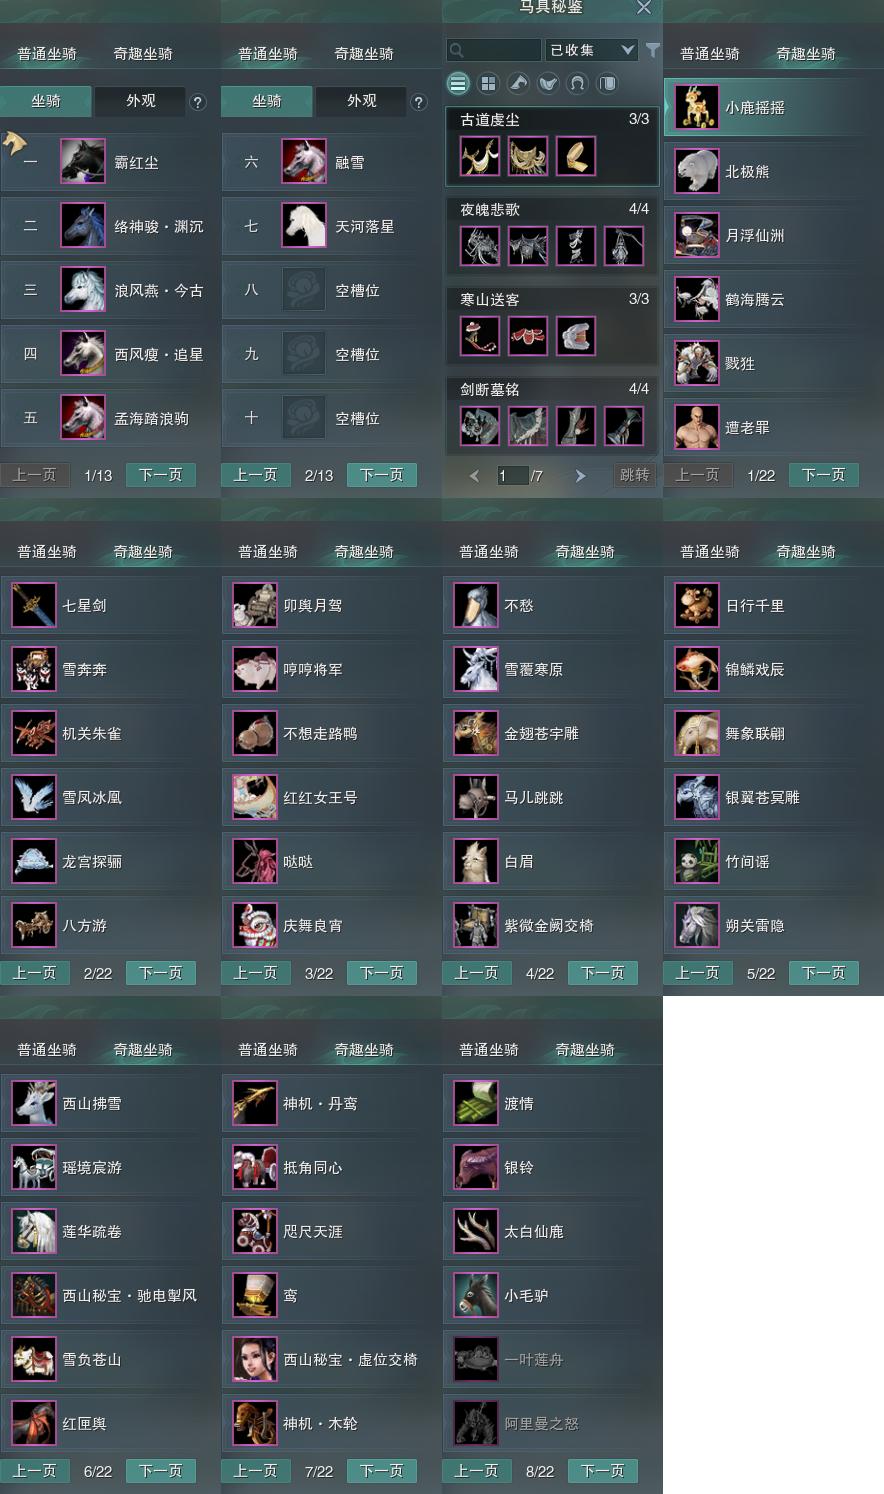The height and width of the screenshot is (1494, 884).
Task: Focus the 马具秘鉴 search field
Action: (494, 50)
